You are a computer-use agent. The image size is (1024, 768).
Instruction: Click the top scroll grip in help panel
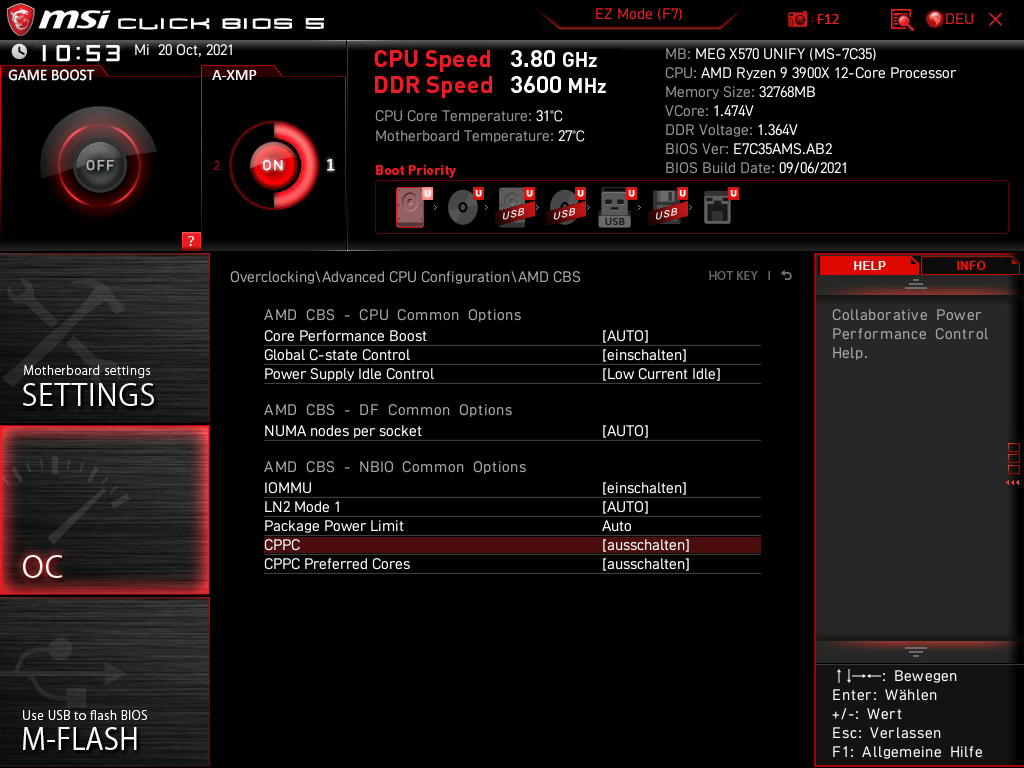click(x=916, y=283)
